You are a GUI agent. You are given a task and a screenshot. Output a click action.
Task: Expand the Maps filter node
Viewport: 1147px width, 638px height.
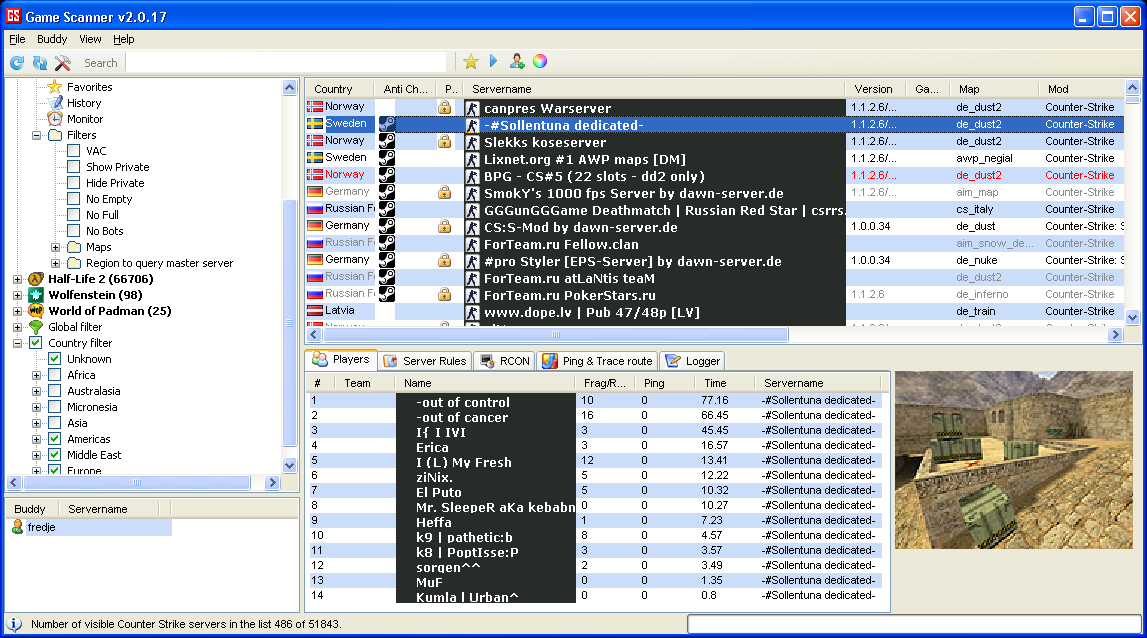tap(56, 247)
